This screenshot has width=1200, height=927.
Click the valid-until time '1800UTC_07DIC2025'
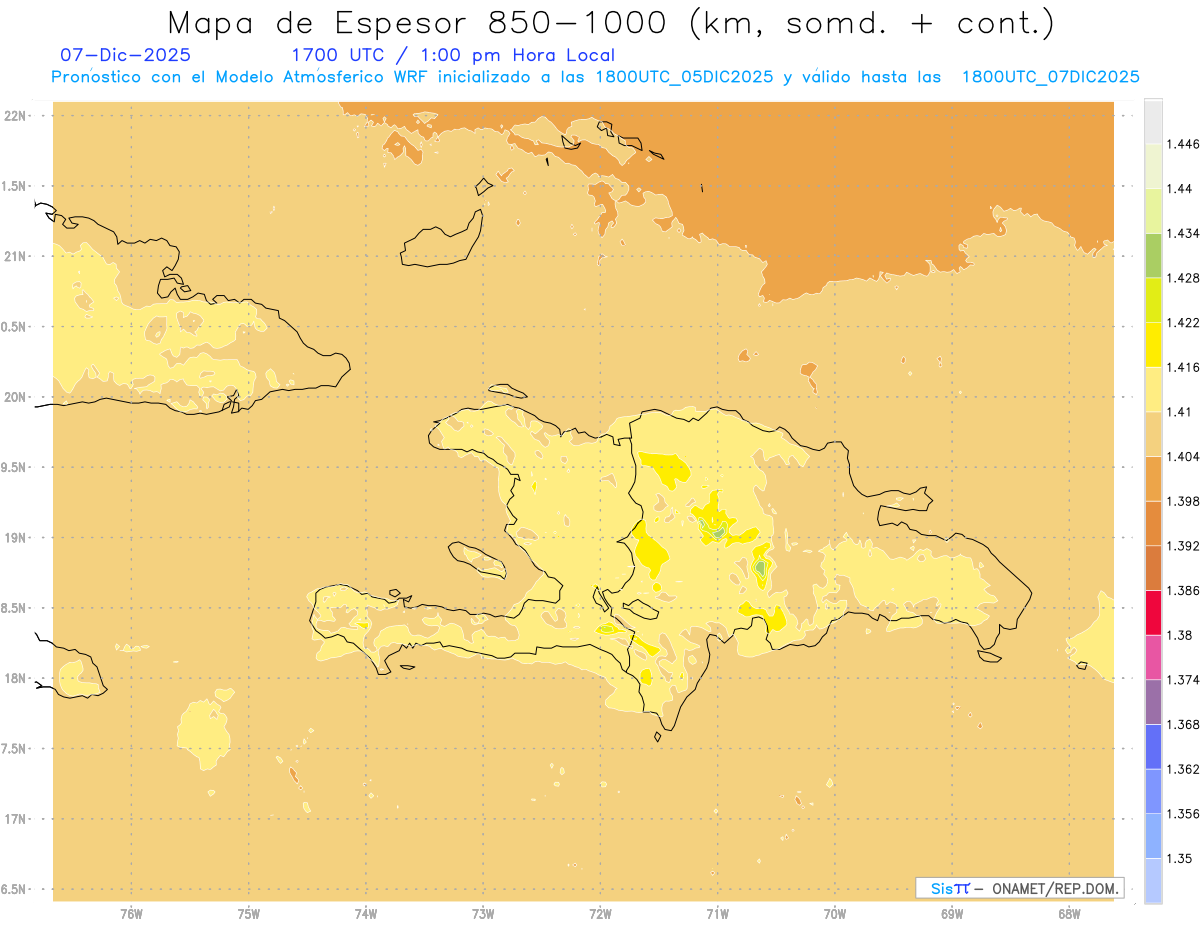click(1050, 77)
